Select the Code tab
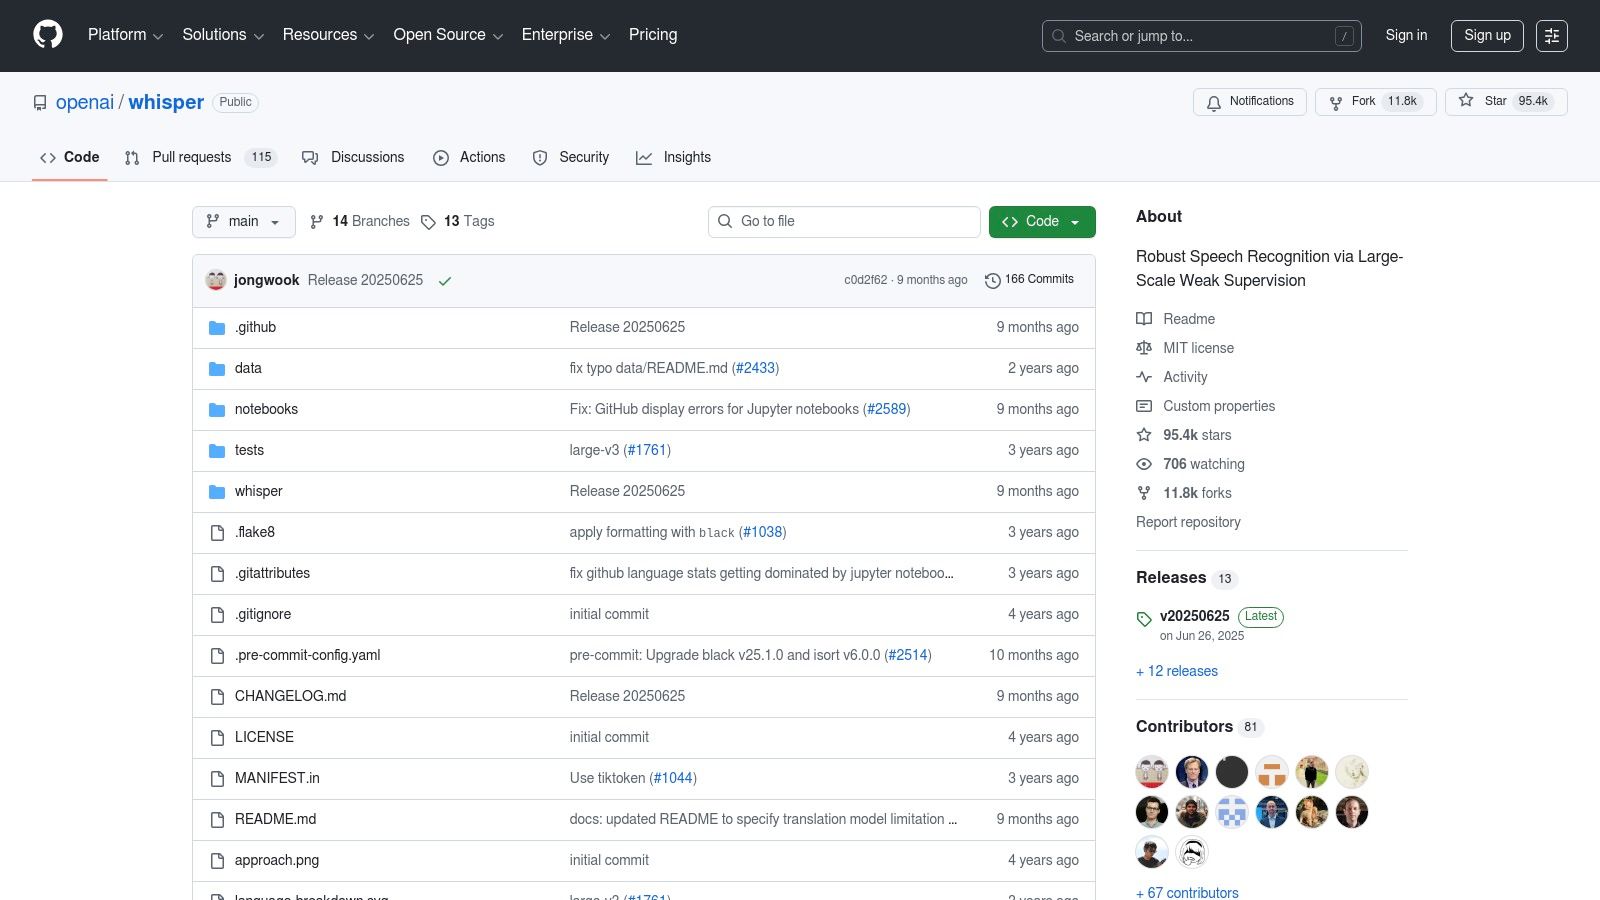The image size is (1600, 900). (70, 157)
